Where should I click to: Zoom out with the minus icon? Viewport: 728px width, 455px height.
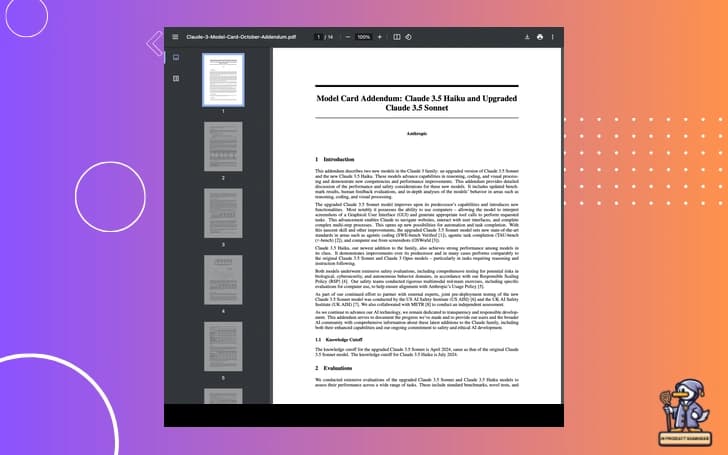point(348,37)
